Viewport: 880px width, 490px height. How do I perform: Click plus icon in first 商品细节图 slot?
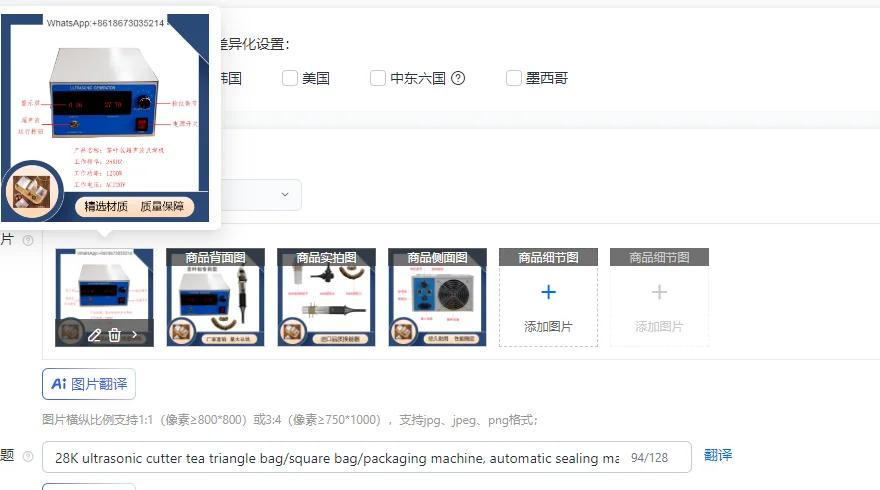tap(548, 292)
